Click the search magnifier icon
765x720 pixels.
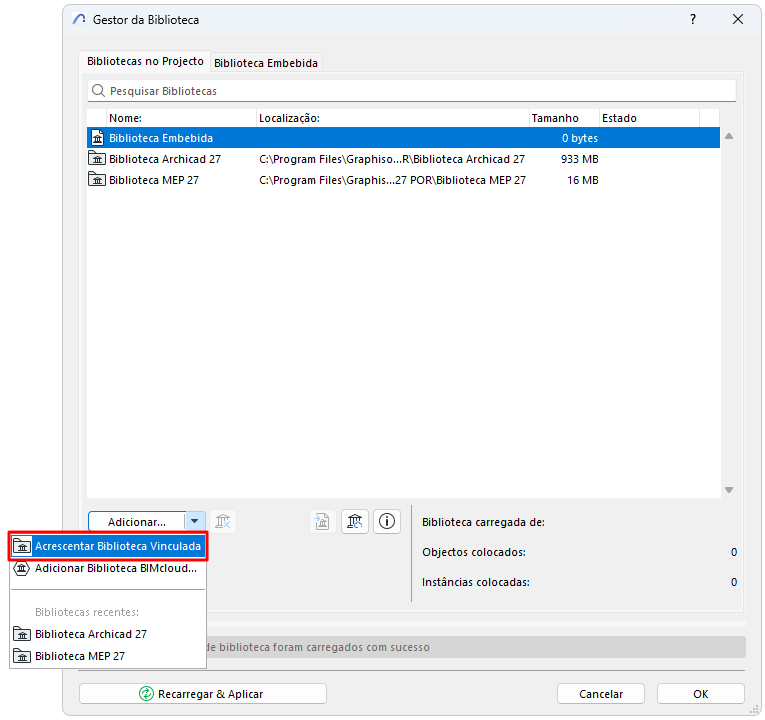click(x=99, y=91)
